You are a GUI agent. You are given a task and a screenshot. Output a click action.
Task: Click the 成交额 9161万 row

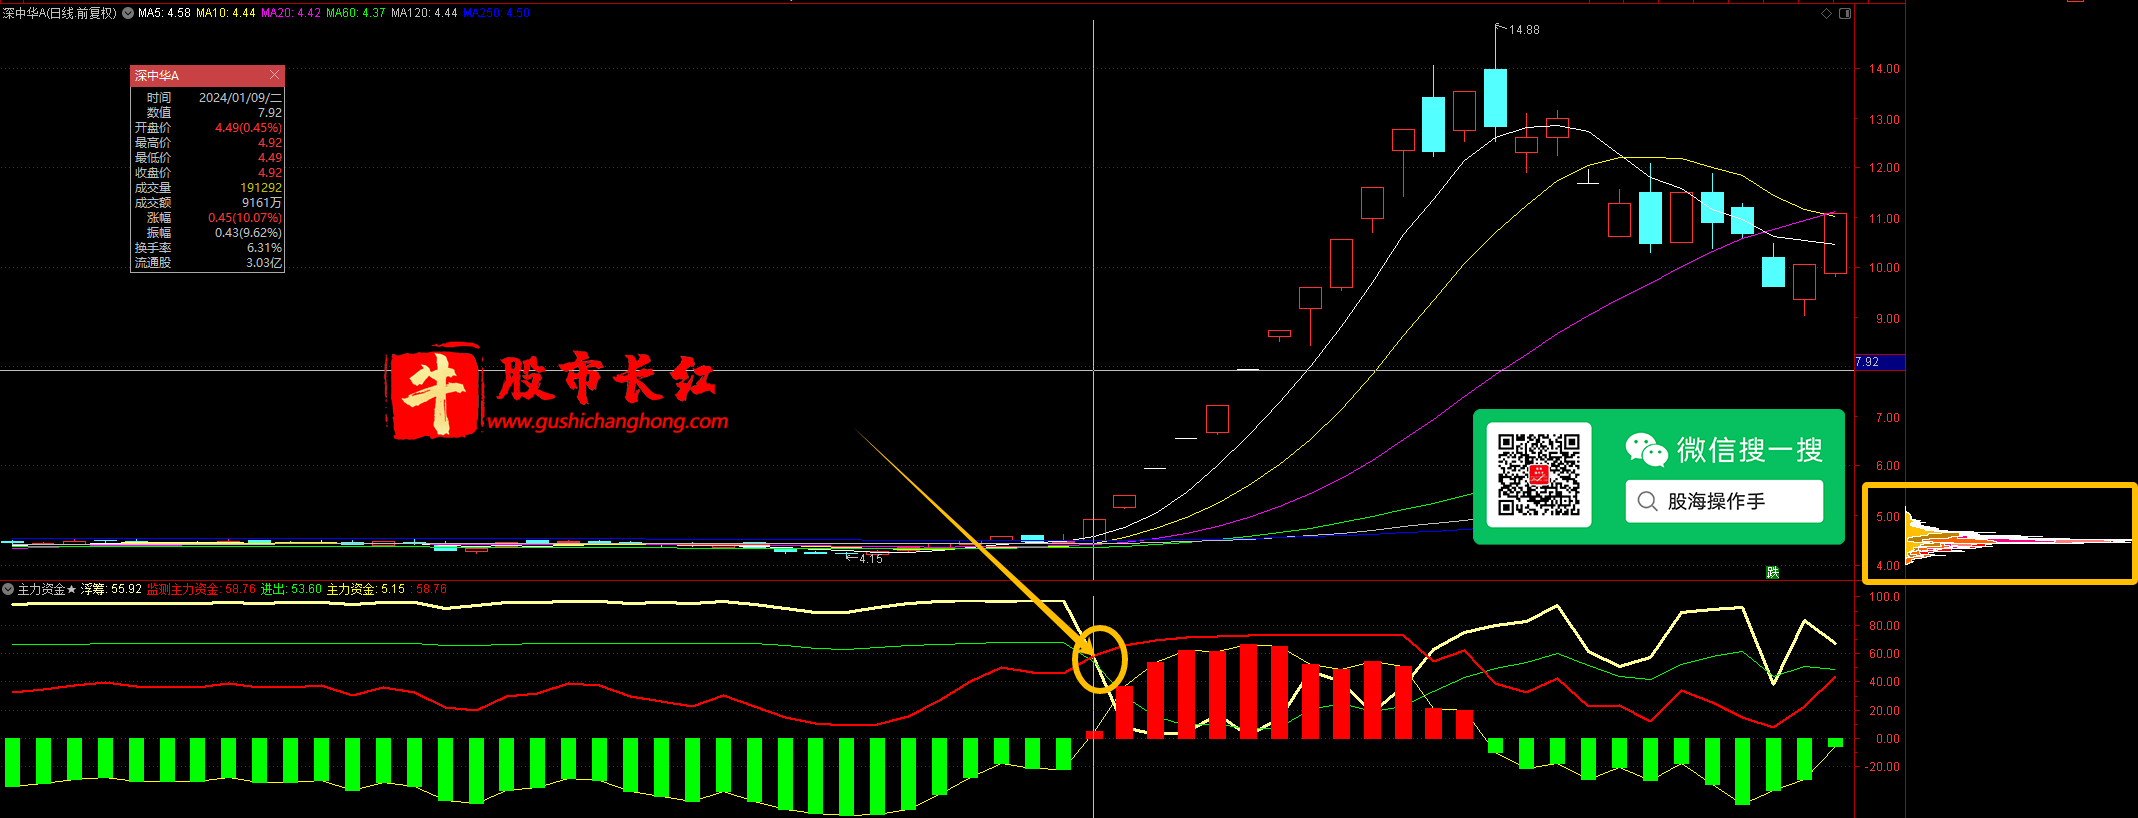(208, 203)
